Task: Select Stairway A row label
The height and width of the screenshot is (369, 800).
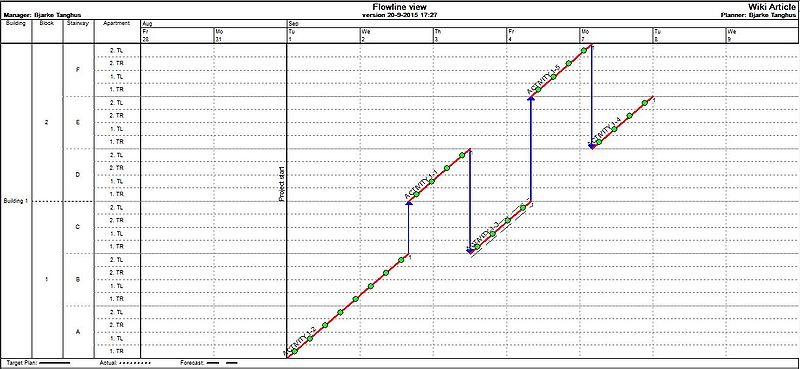Action: coord(78,332)
